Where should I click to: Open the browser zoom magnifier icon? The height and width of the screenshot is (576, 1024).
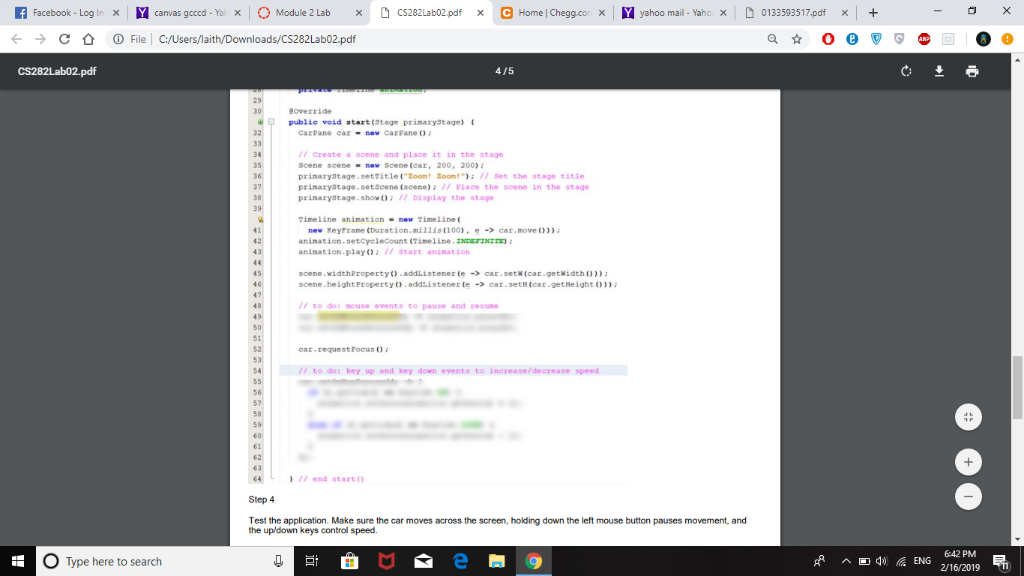[773, 39]
